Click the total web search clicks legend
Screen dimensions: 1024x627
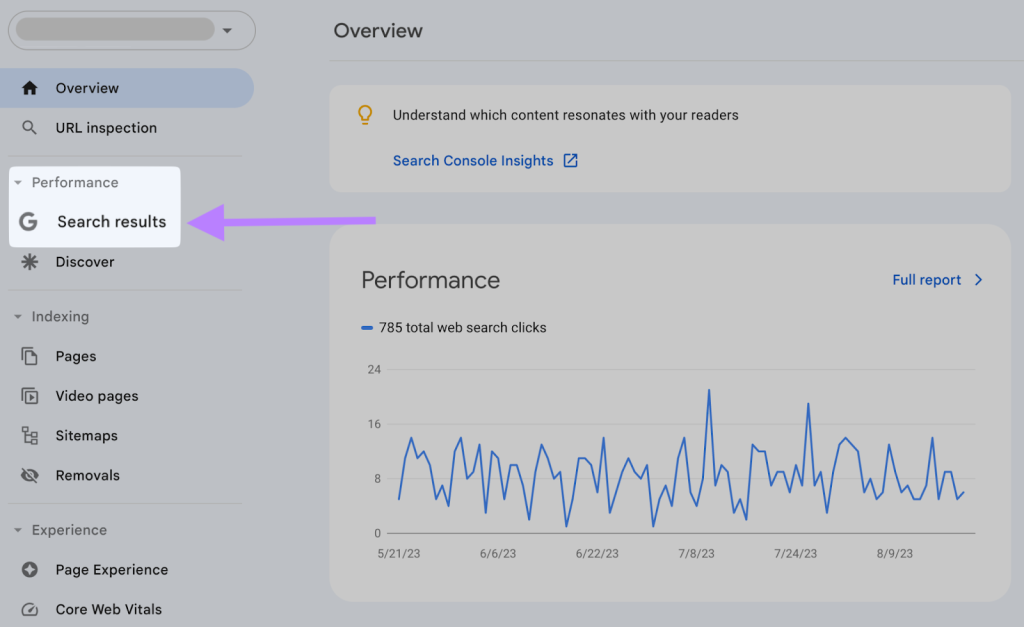click(454, 327)
